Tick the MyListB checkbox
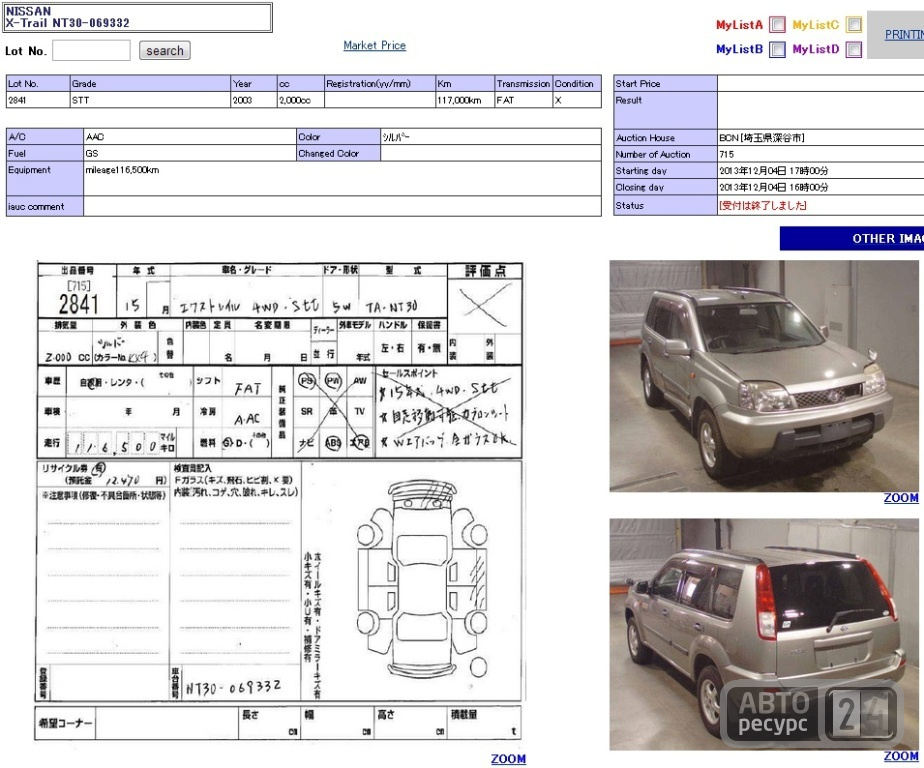Image resolution: width=924 pixels, height=768 pixels. 778,50
